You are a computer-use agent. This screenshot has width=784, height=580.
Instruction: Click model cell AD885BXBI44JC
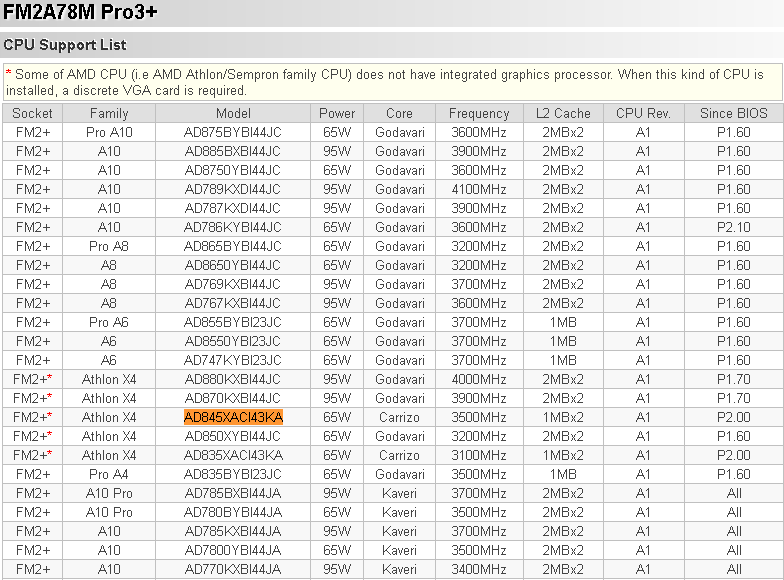click(x=233, y=152)
